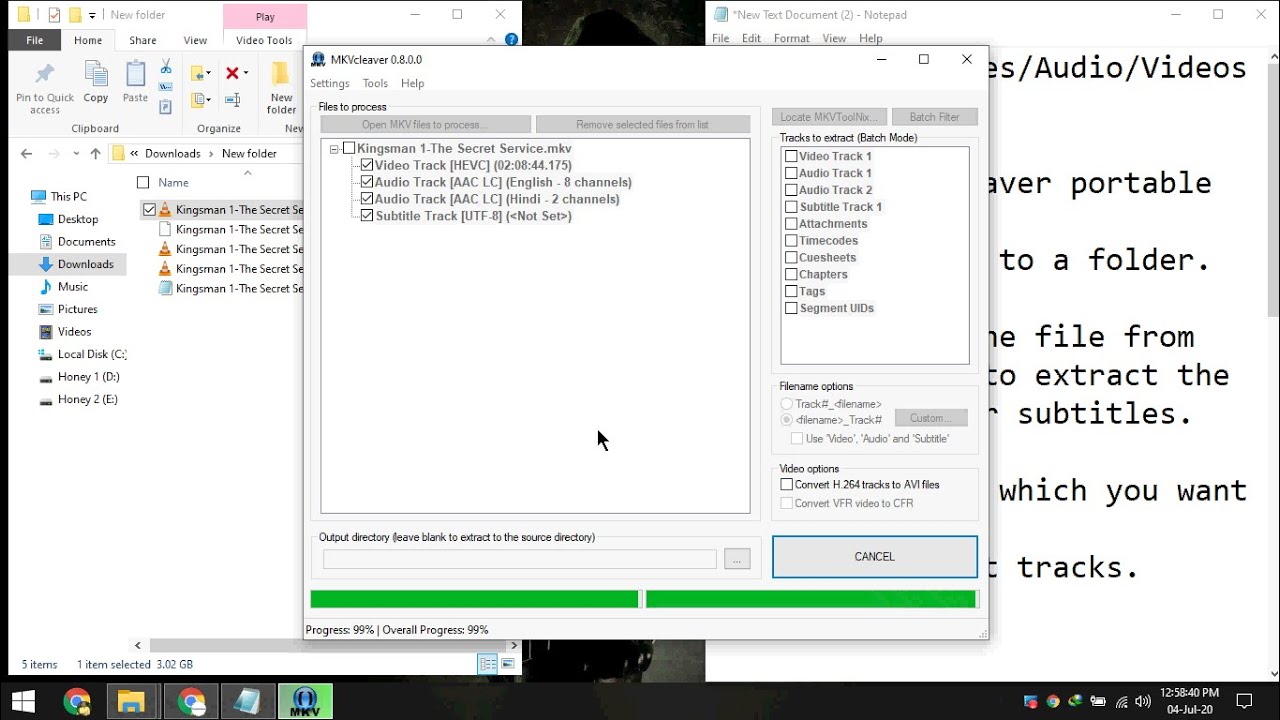Check the Kingsman 1-The Secret Service.mkv checkbox

click(x=349, y=149)
